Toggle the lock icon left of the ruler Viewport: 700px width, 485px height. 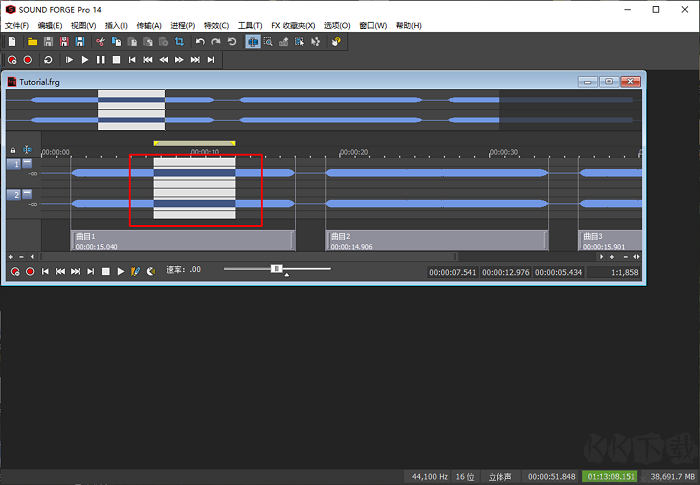pyautogui.click(x=13, y=151)
